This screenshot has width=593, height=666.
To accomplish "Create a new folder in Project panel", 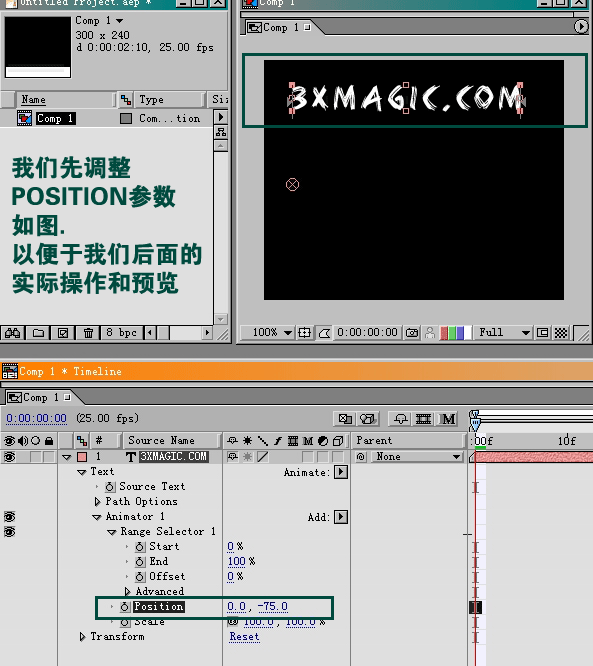I will pyautogui.click(x=38, y=333).
